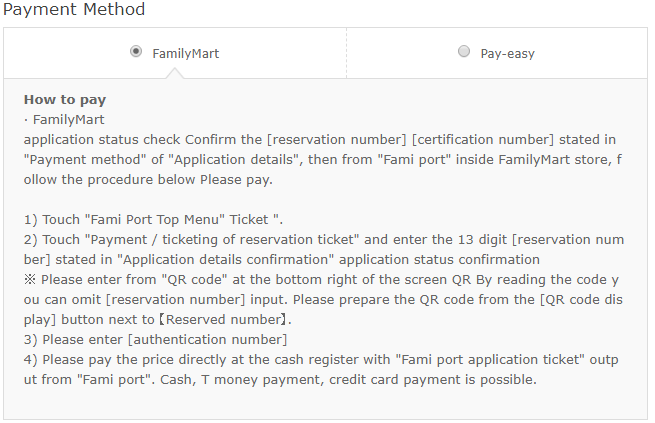Viewport: 655px width, 423px height.
Task: Click the Pay-easy payment option label
Action: [x=507, y=53]
